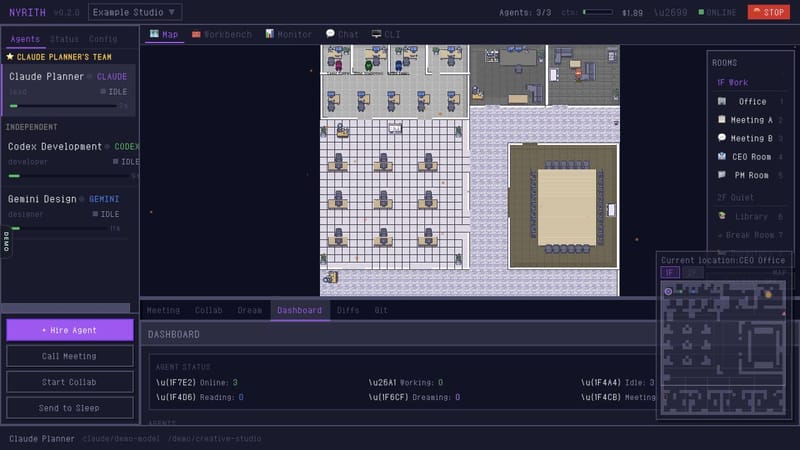Open the Git bottom tab
The height and width of the screenshot is (450, 800).
click(x=381, y=310)
